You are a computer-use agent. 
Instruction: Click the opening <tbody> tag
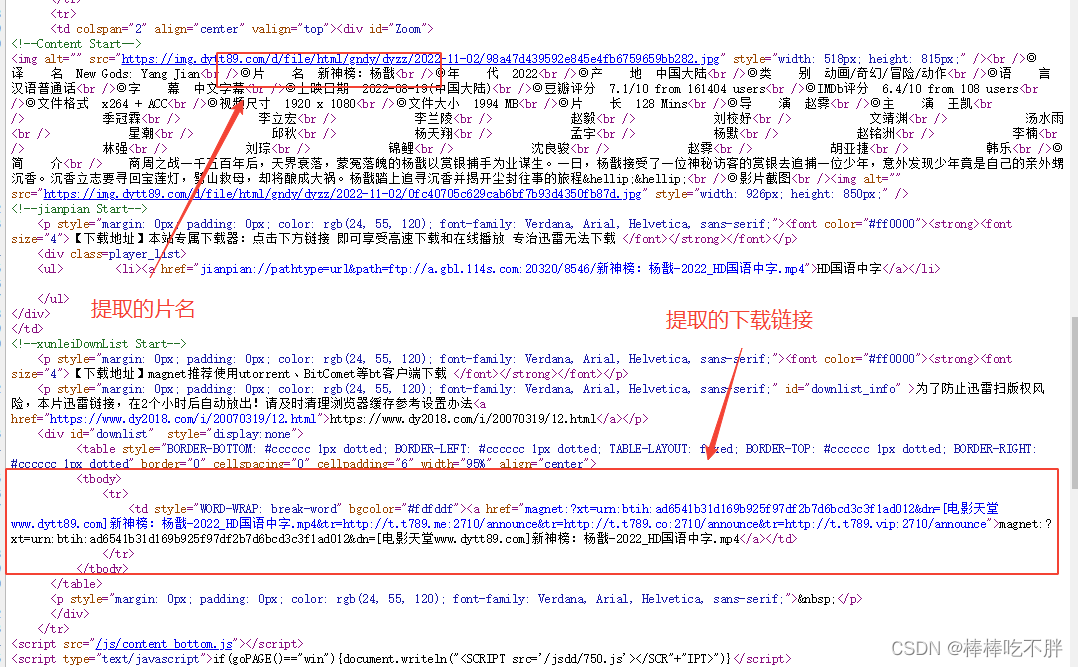point(99,479)
